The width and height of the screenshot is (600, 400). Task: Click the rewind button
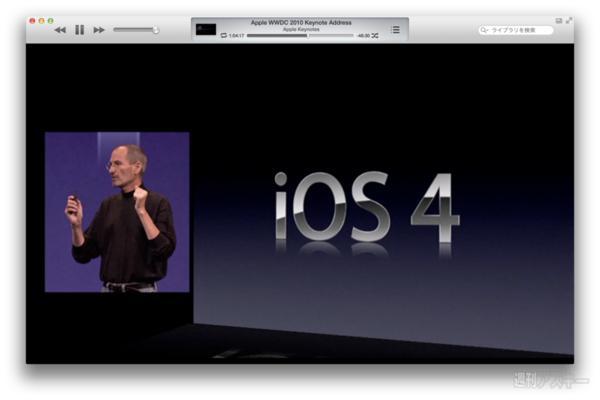(60, 30)
